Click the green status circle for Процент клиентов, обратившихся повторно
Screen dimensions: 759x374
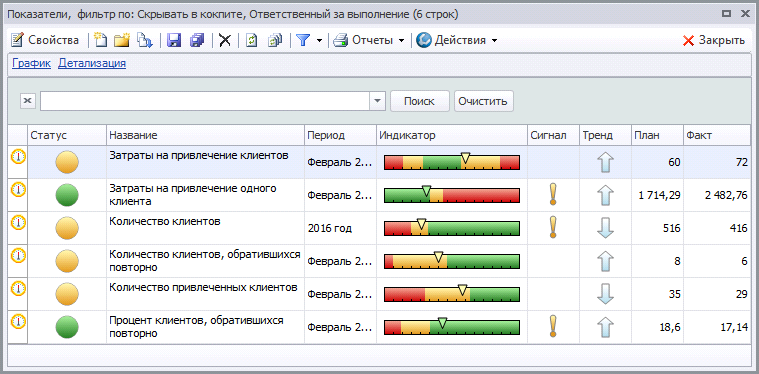(67, 327)
